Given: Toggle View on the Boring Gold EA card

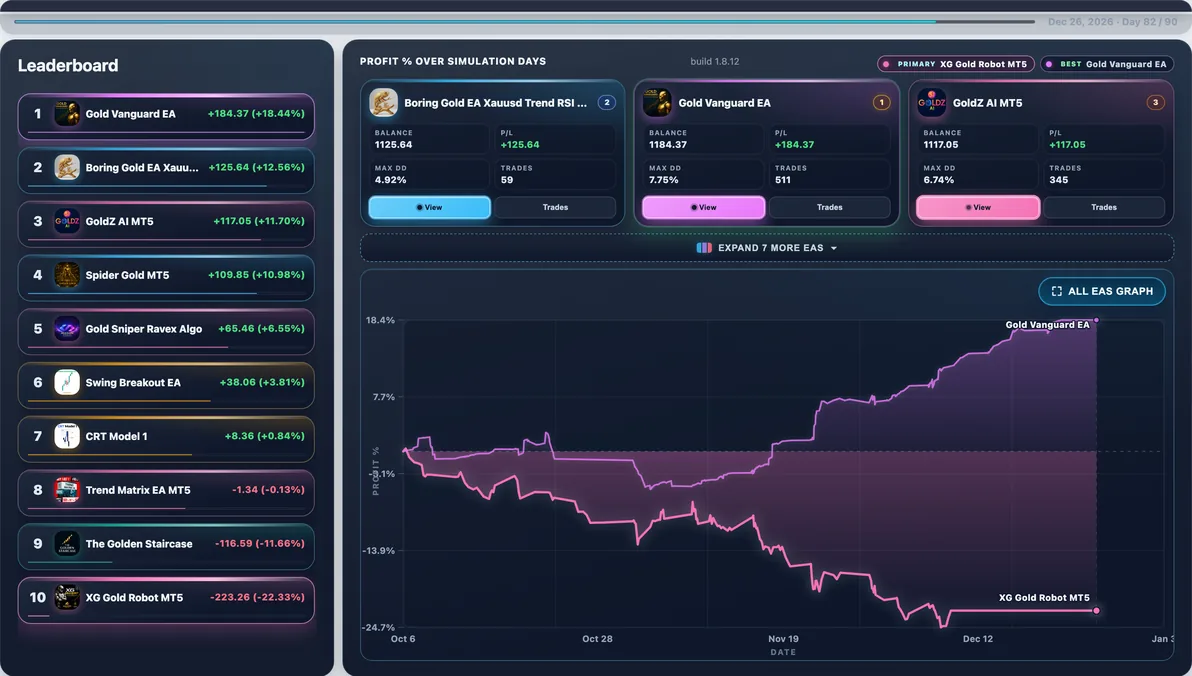Looking at the screenshot, I should [430, 207].
